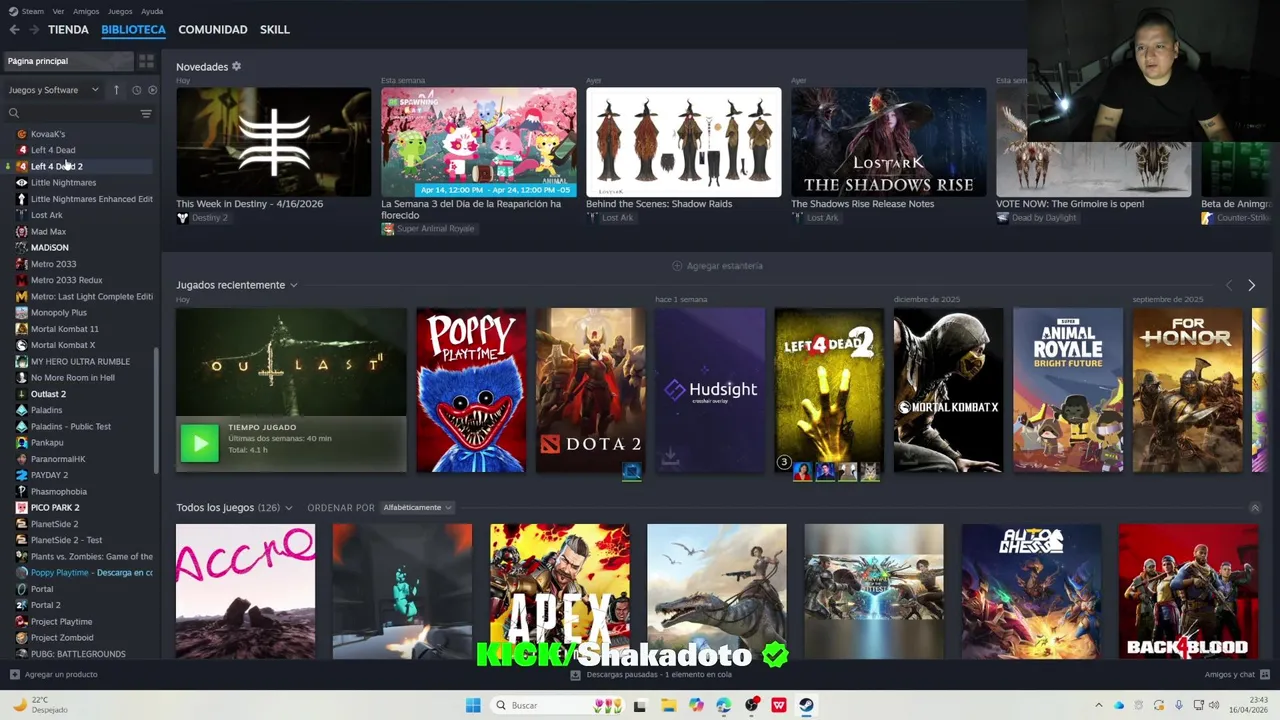Open the SKILL profile tab

coord(275,30)
